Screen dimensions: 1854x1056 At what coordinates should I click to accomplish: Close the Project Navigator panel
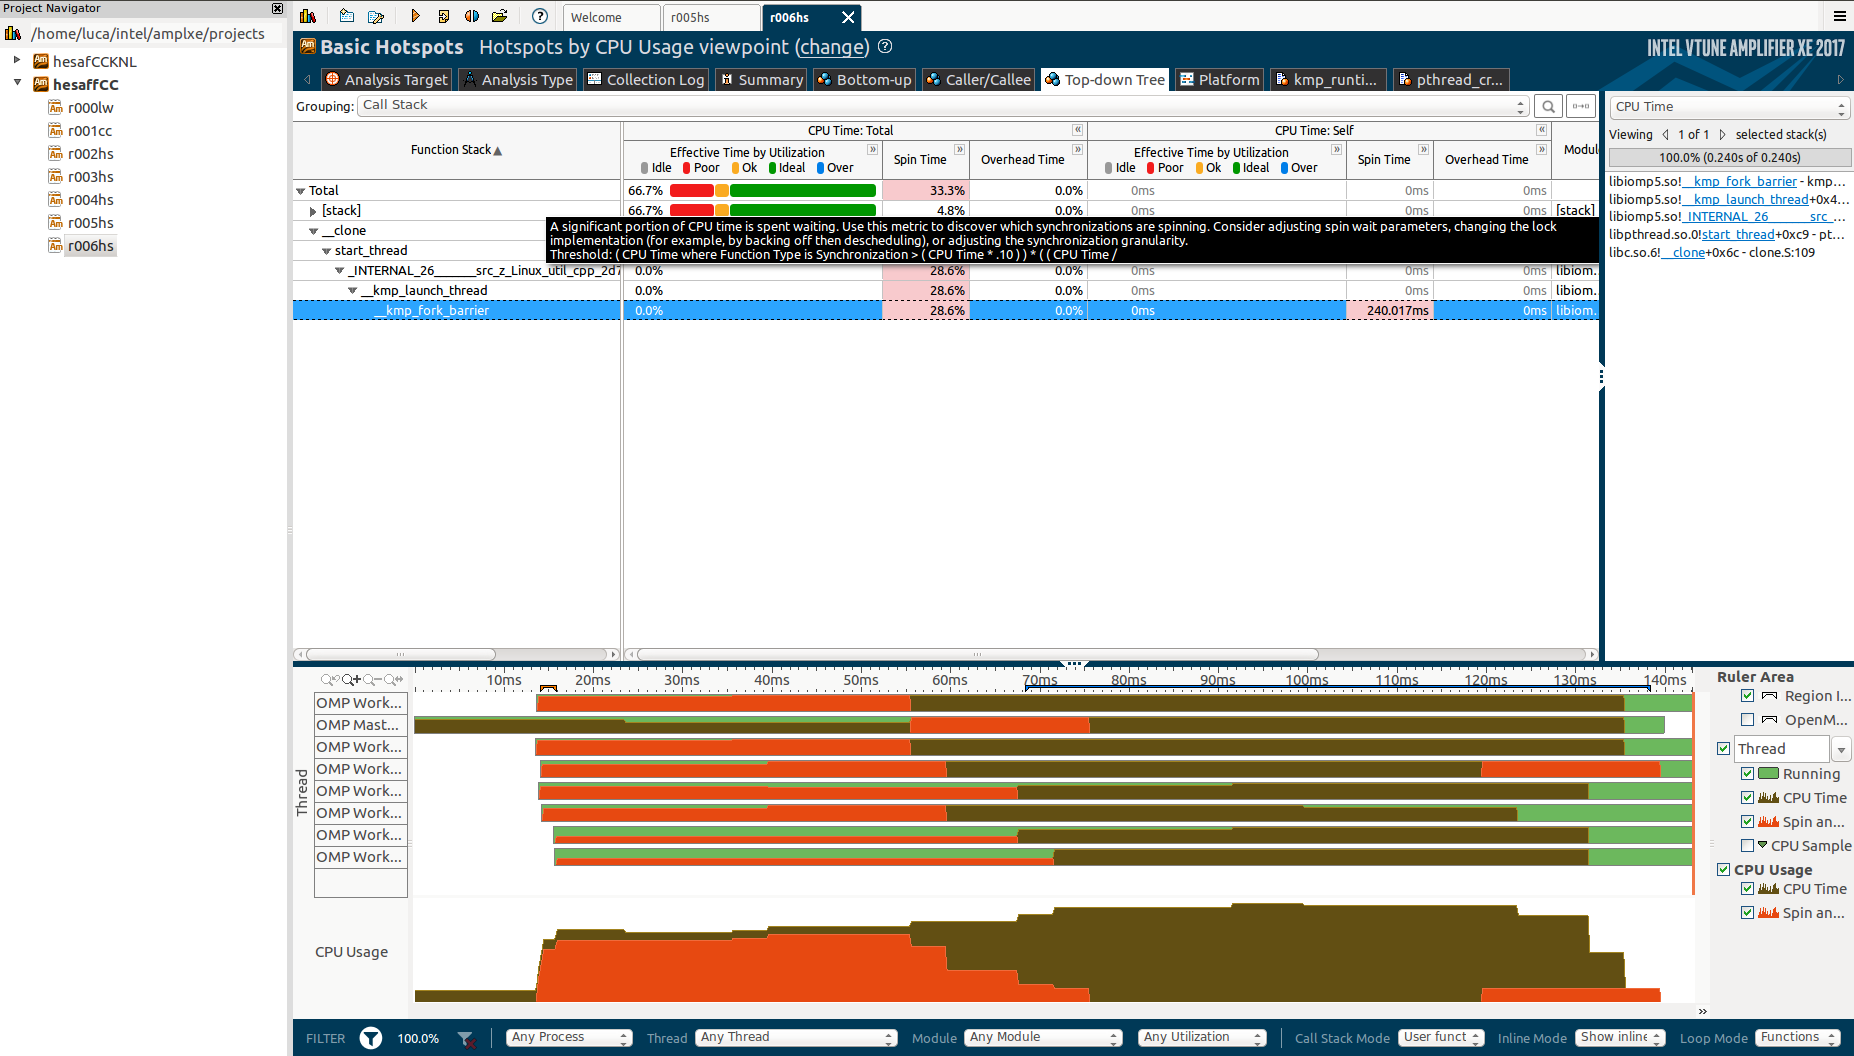point(278,8)
